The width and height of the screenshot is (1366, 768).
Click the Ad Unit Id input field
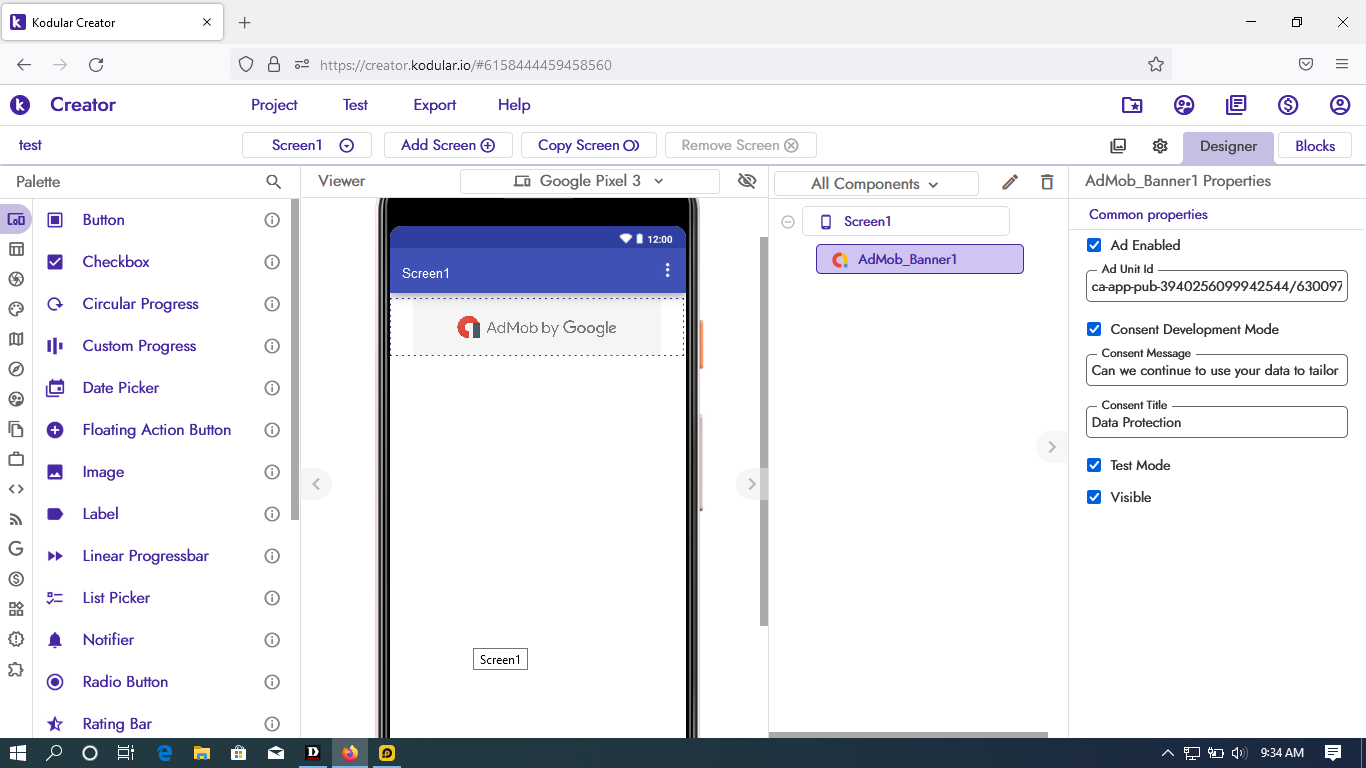[x=1216, y=286]
